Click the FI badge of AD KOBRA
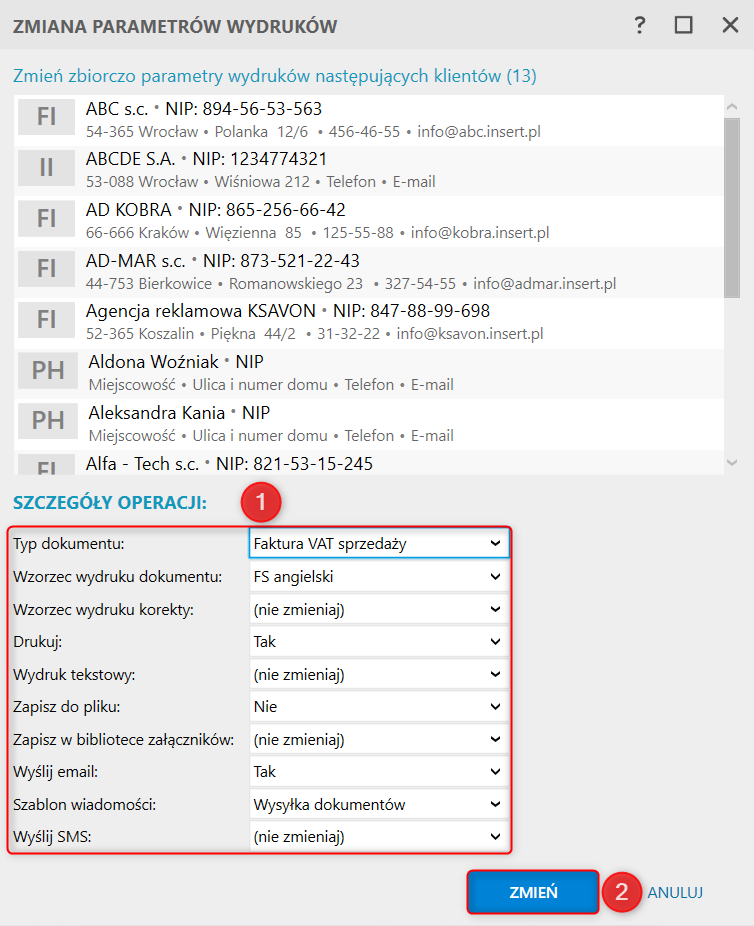This screenshot has height=926, width=754. tap(46, 219)
